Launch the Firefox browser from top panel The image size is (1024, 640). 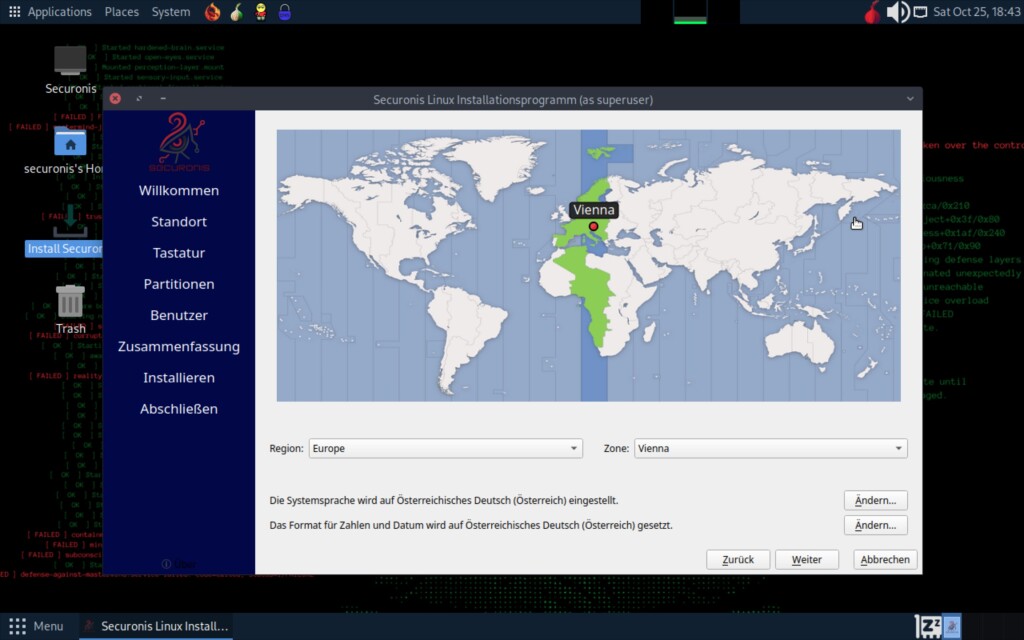pyautogui.click(x=212, y=12)
